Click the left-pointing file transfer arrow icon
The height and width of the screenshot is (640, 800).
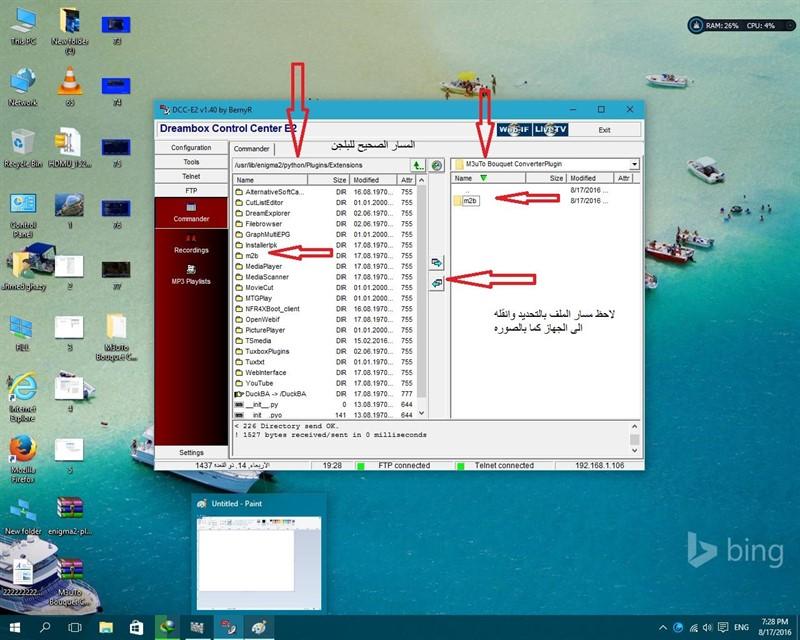coord(436,283)
